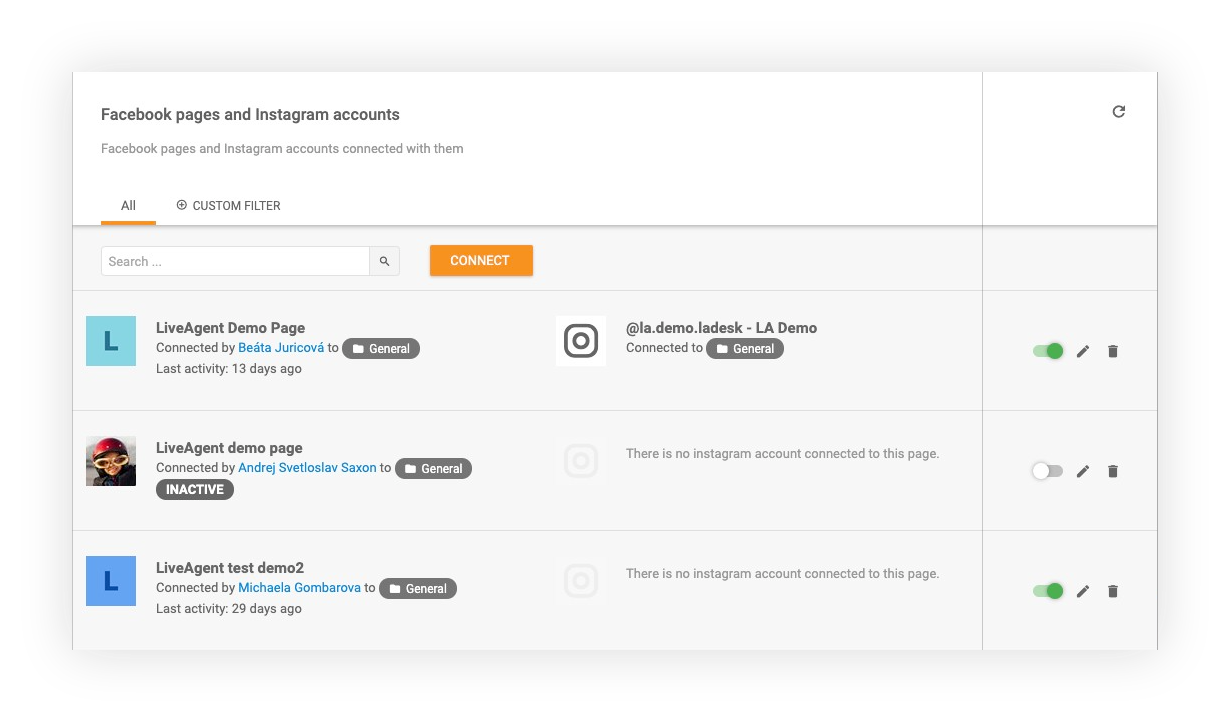The width and height of the screenshot is (1230, 722).
Task: Click trash icon for inactive LiveAgent demo page
Action: 1113,471
